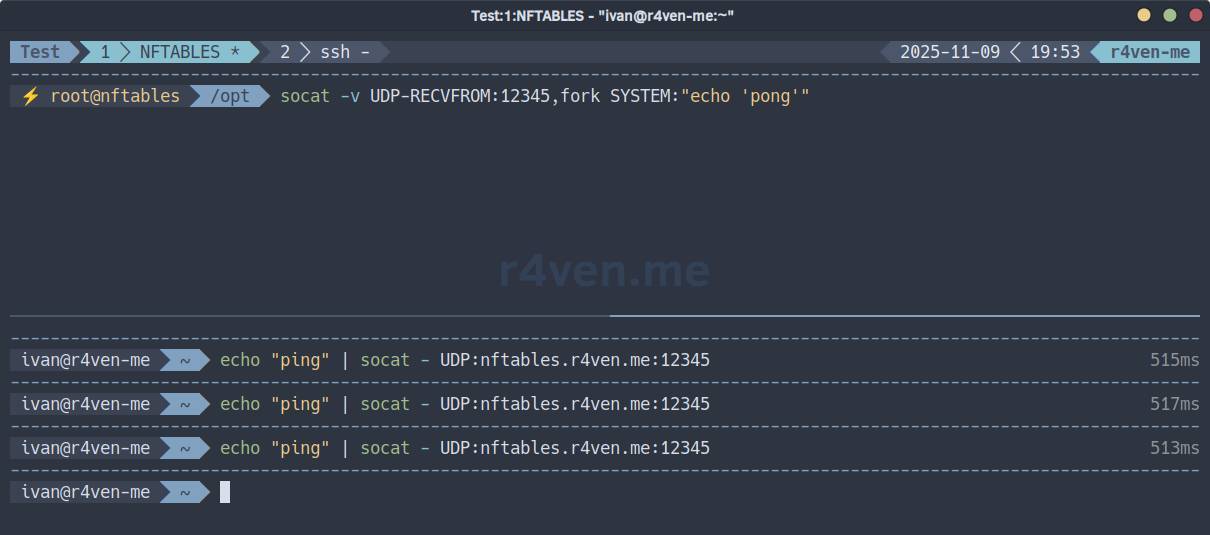Viewport: 1210px width, 535px height.
Task: Click the r4ven-me hostname in status bar
Action: coord(1150,52)
